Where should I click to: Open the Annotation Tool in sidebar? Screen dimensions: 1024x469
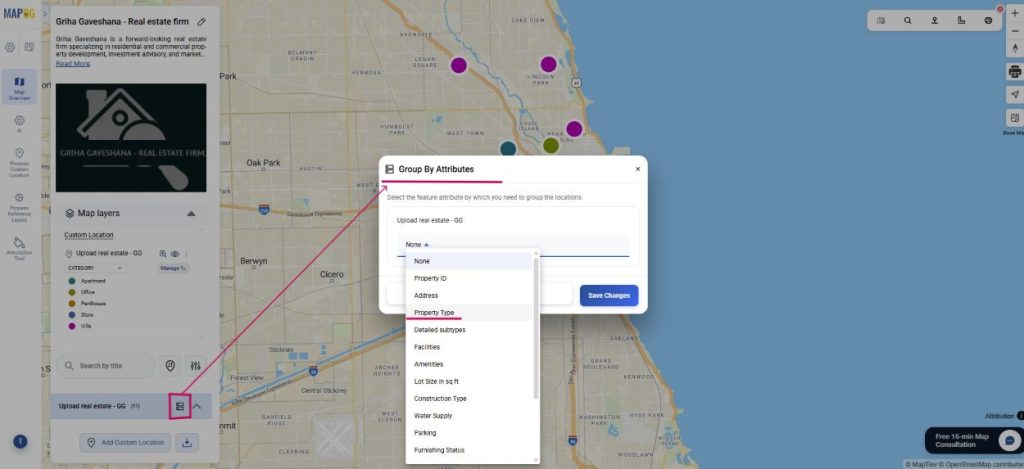coord(19,248)
